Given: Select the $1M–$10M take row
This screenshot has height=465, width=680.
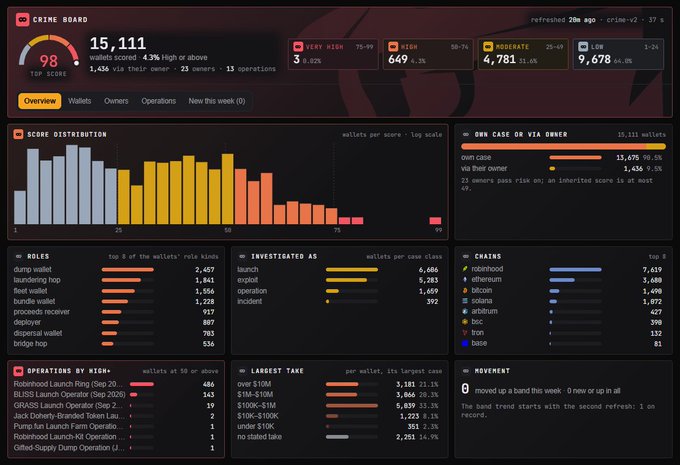Looking at the screenshot, I should pos(338,395).
